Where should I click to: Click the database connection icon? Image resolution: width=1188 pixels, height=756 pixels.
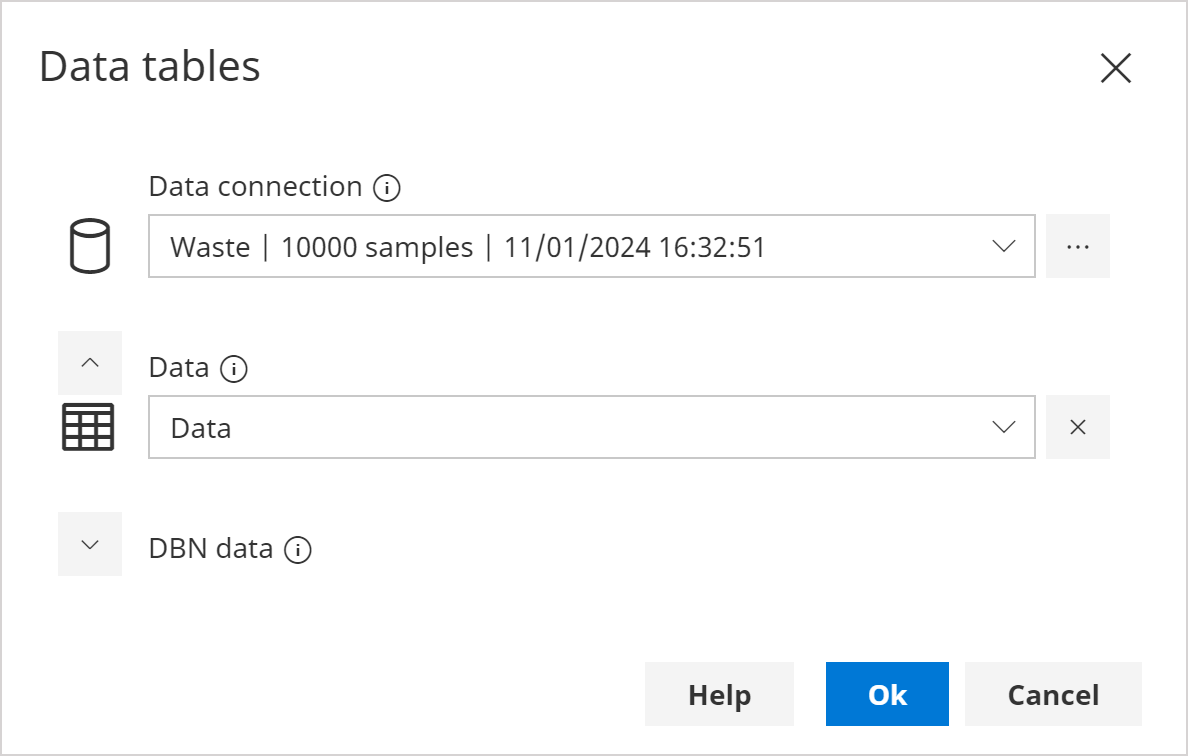pyautogui.click(x=89, y=246)
